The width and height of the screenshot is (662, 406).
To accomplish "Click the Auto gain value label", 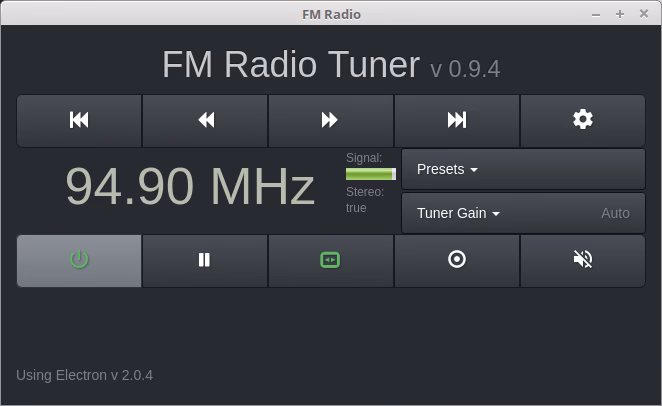I will click(615, 213).
